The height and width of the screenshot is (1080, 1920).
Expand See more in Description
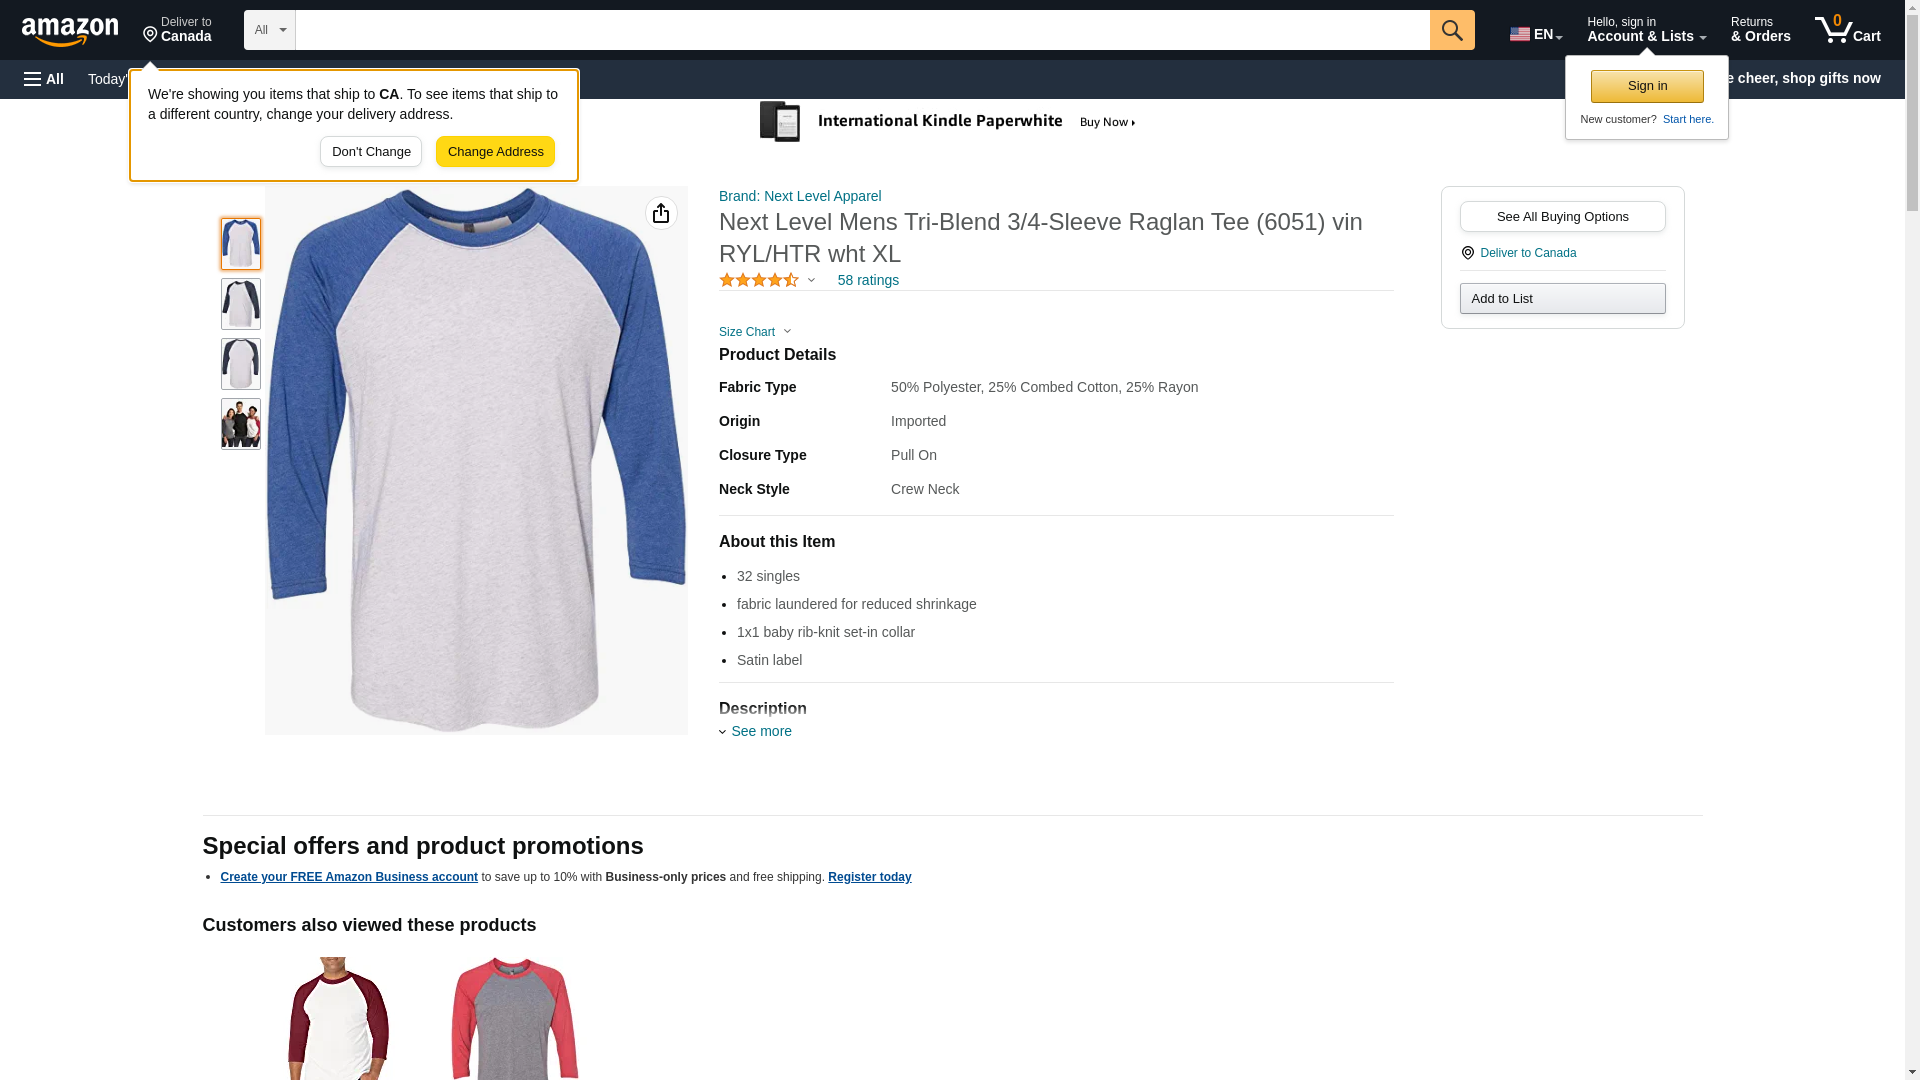tap(760, 731)
